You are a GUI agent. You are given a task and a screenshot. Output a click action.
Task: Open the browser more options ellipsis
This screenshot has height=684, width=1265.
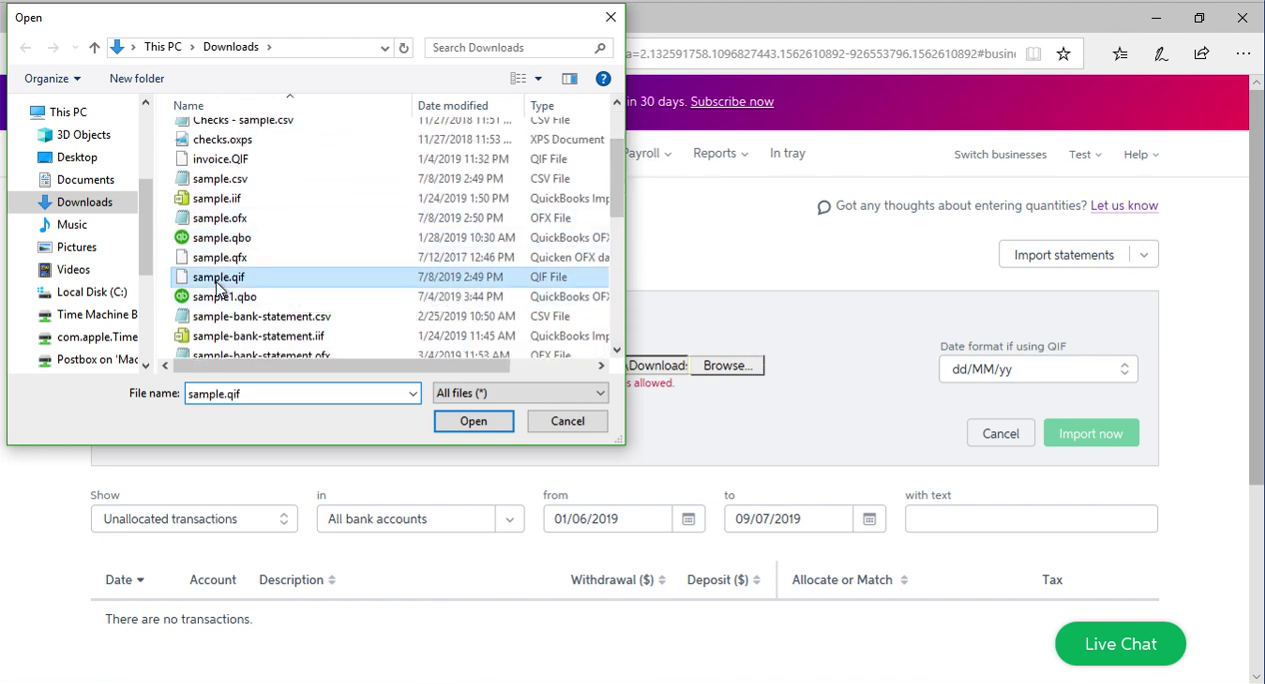point(1243,54)
